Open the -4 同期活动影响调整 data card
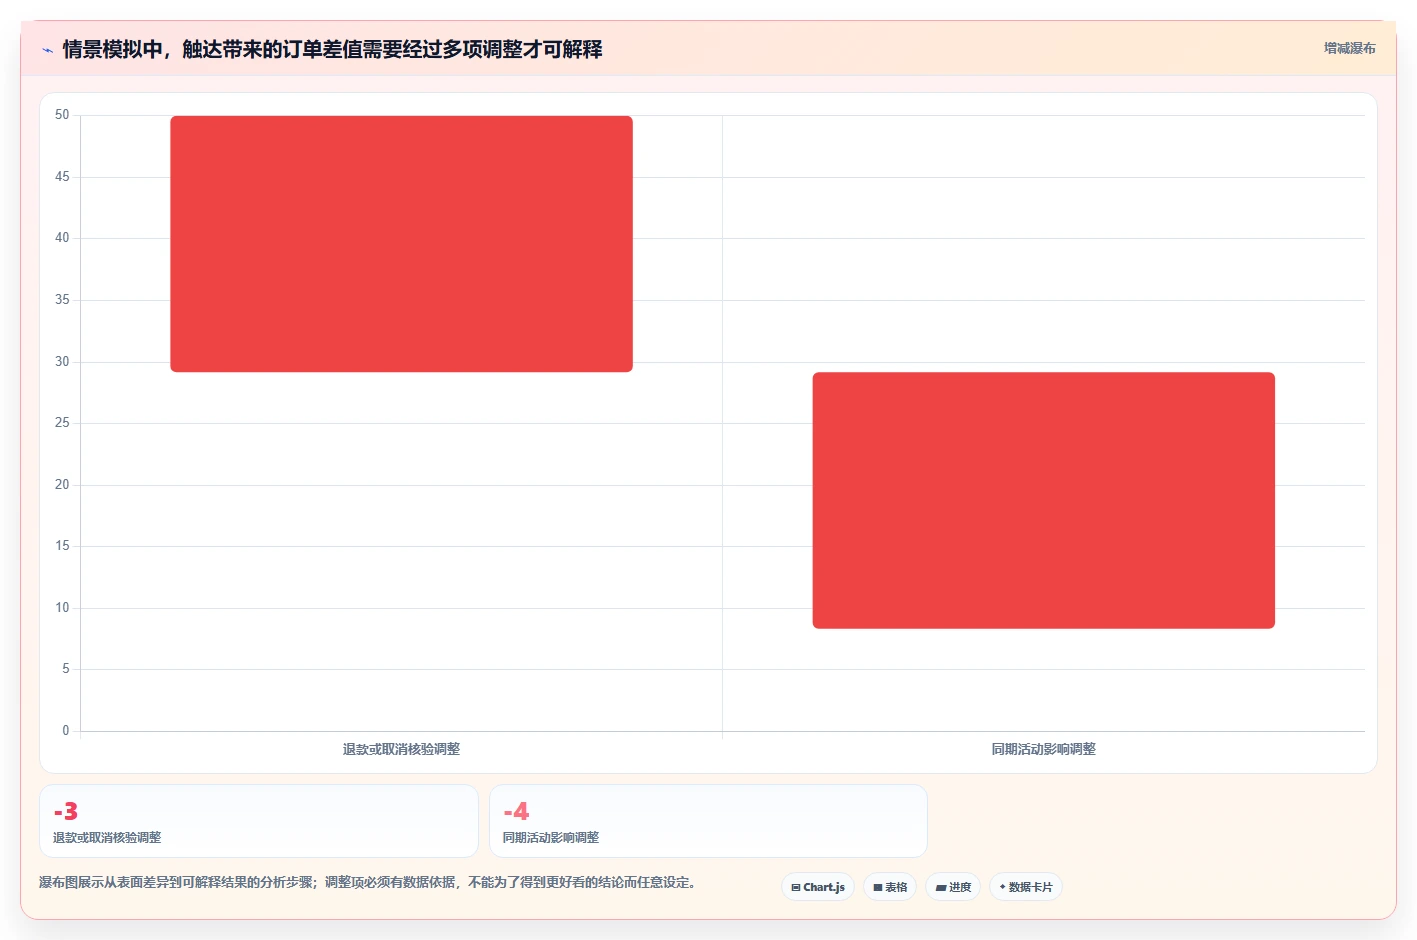The width and height of the screenshot is (1417, 940). [708, 821]
